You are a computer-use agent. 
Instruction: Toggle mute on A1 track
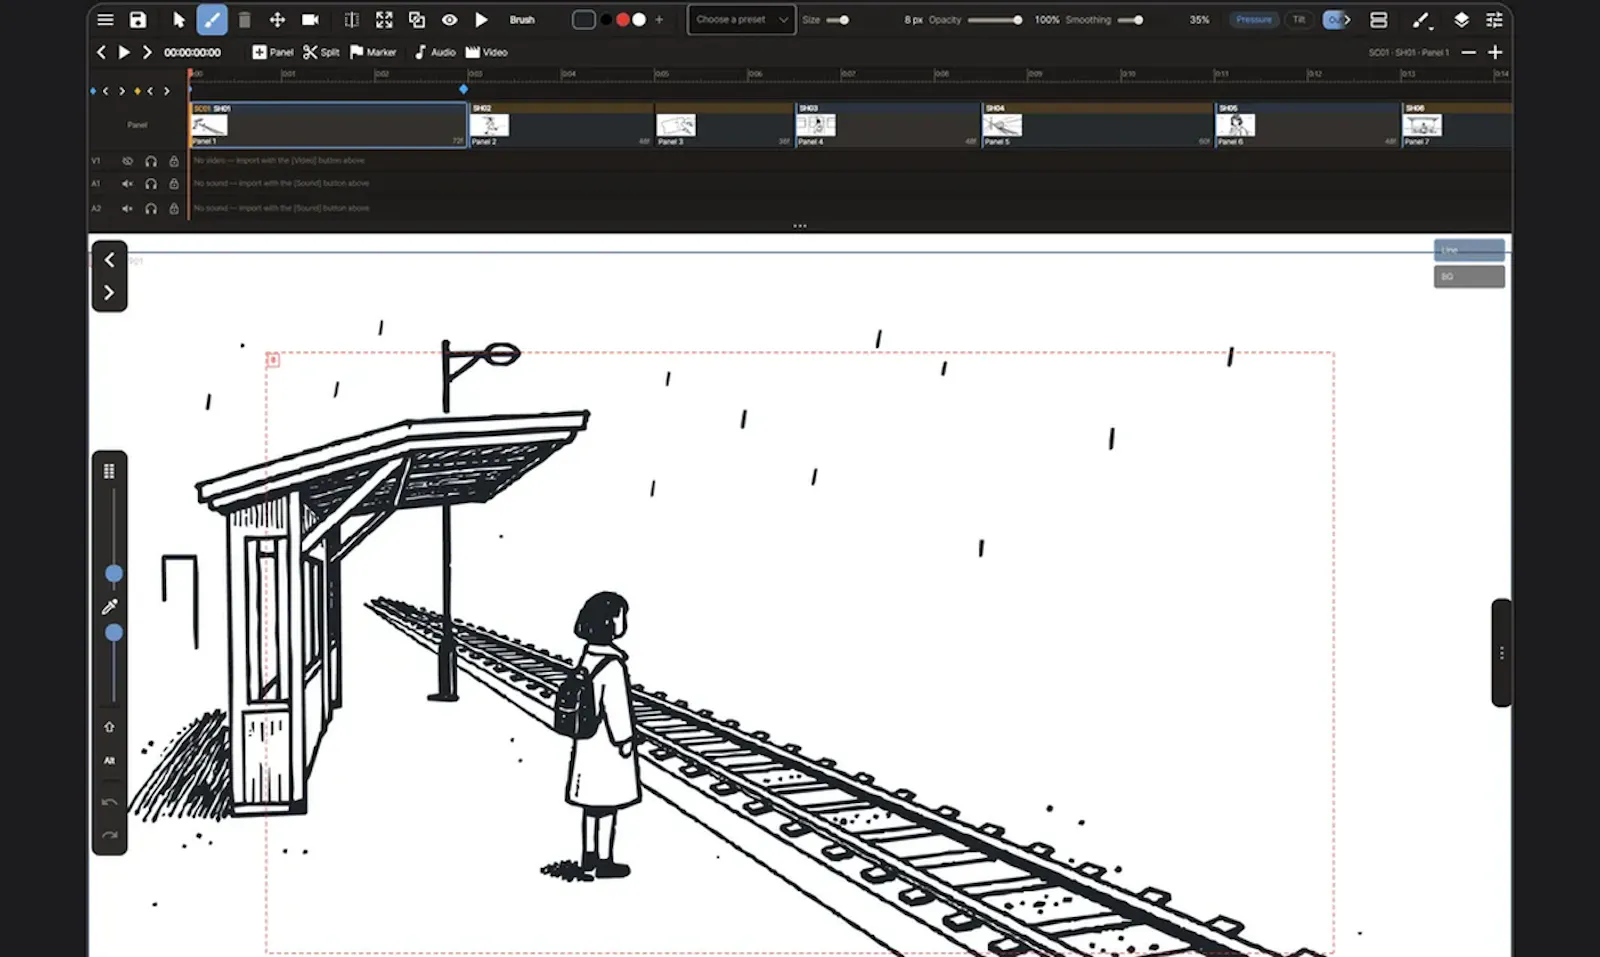127,184
